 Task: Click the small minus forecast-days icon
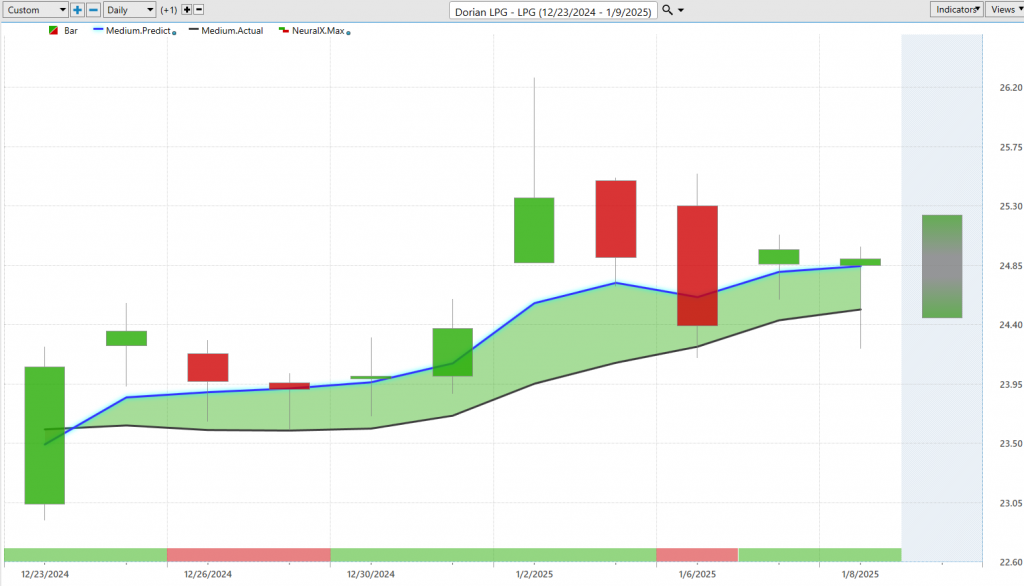[x=199, y=10]
